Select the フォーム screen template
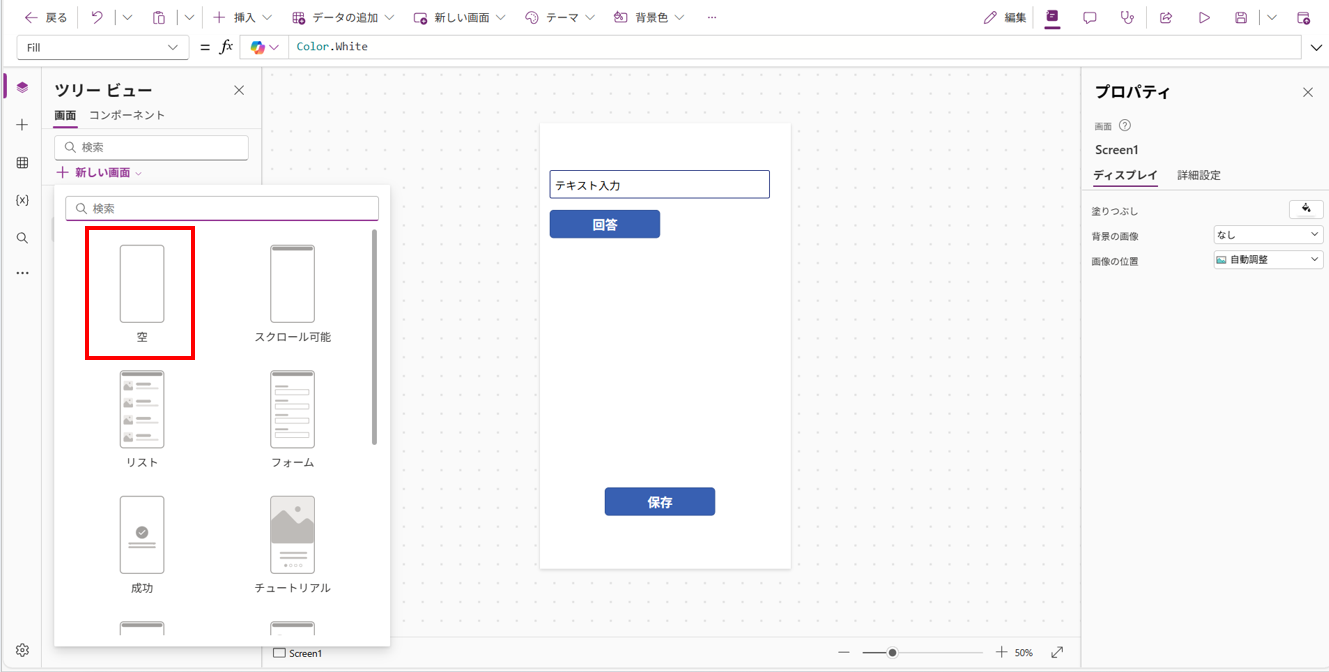 pos(292,420)
